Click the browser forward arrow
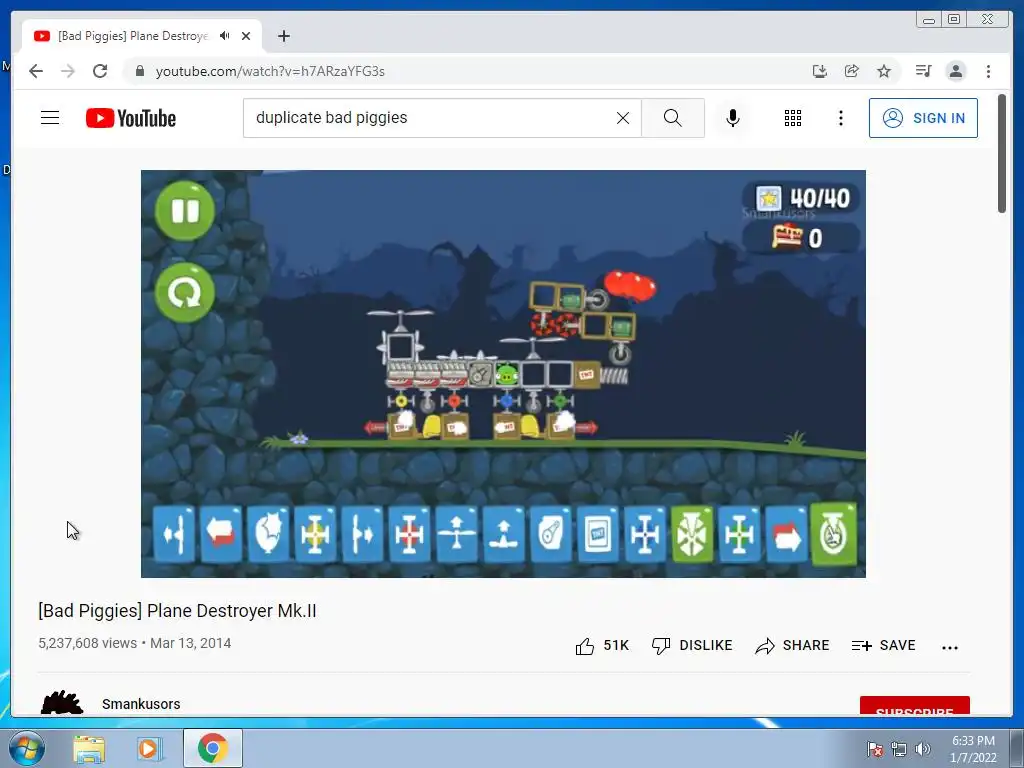1024x768 pixels. coord(68,71)
